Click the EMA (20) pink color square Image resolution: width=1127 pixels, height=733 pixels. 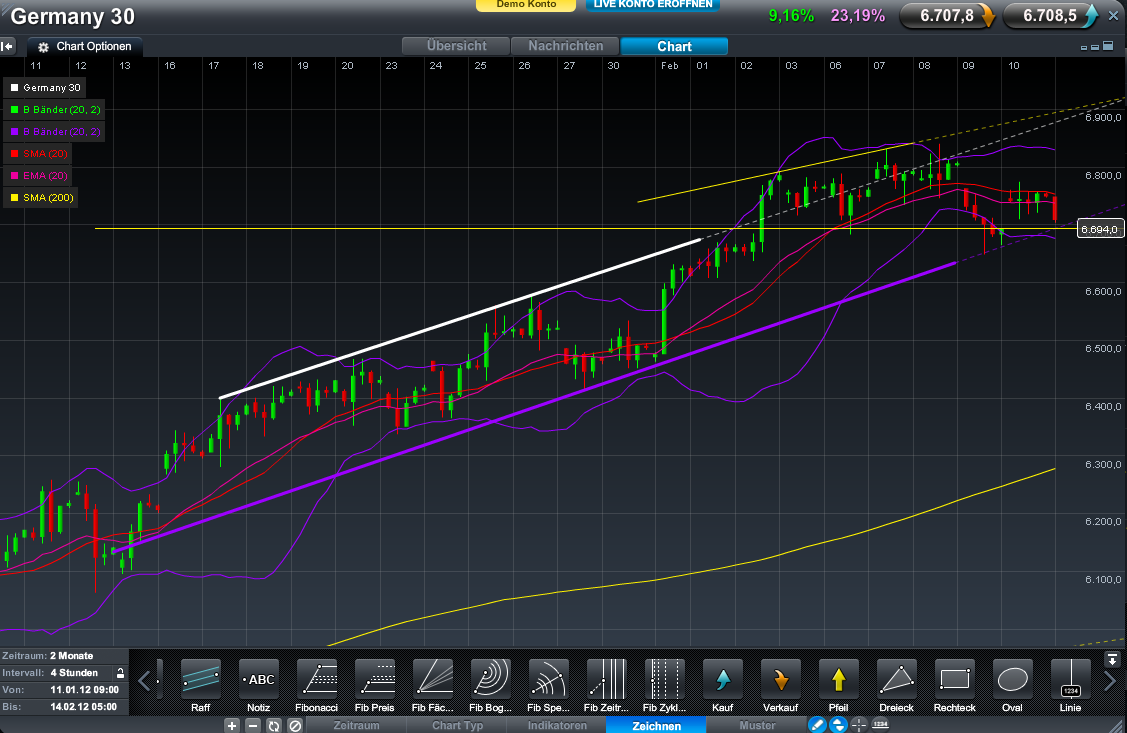(x=14, y=175)
